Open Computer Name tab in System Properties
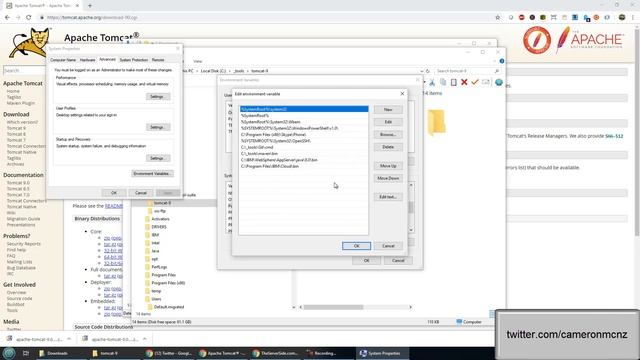640x360 pixels. (x=63, y=60)
